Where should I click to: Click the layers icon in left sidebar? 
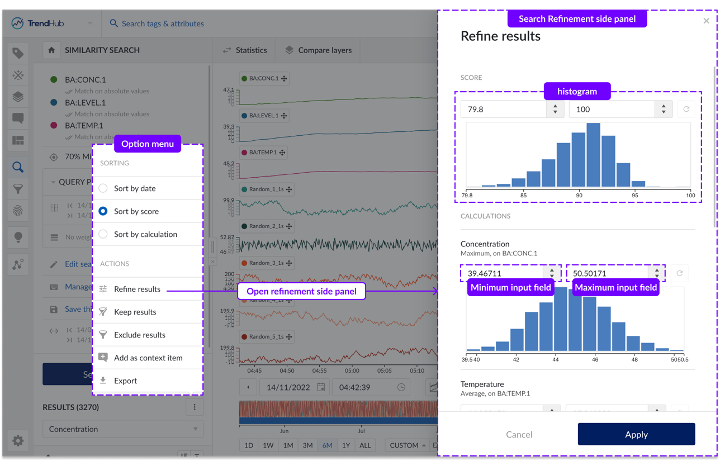[18, 97]
